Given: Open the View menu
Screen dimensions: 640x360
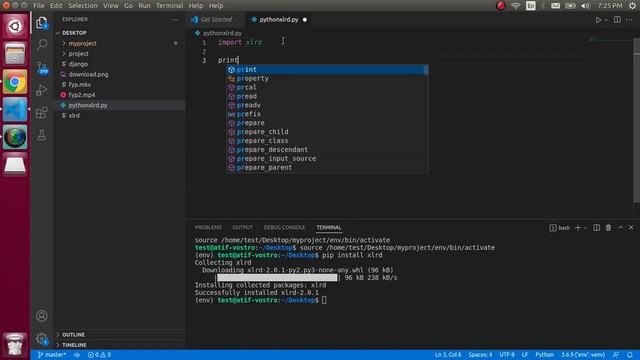Looking at the screenshot, I should click(x=111, y=6).
